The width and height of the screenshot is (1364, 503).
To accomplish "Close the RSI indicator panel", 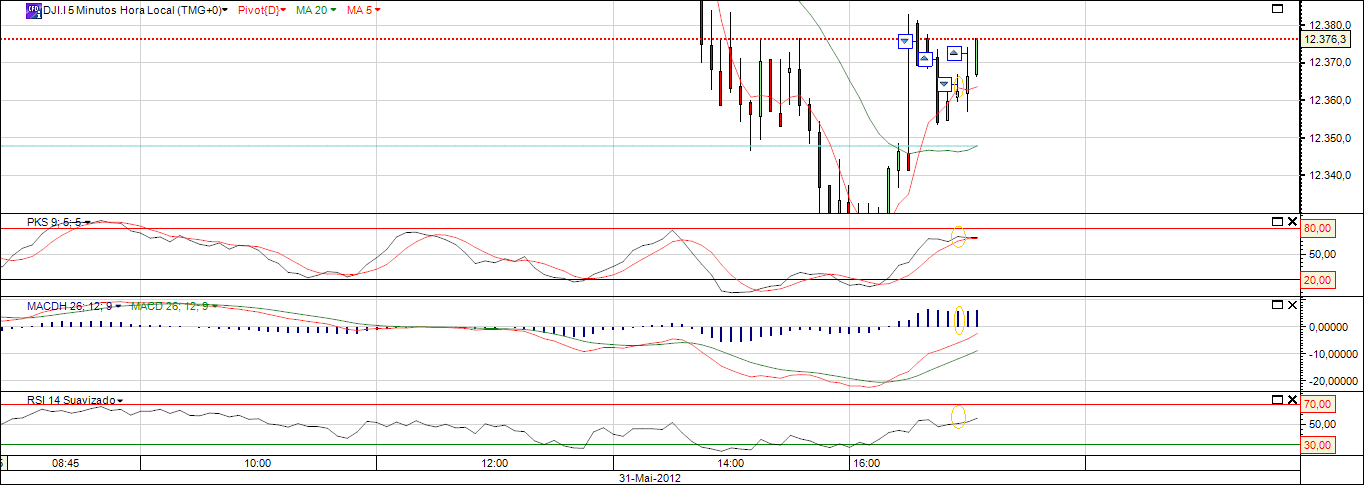I will pyautogui.click(x=1291, y=399).
